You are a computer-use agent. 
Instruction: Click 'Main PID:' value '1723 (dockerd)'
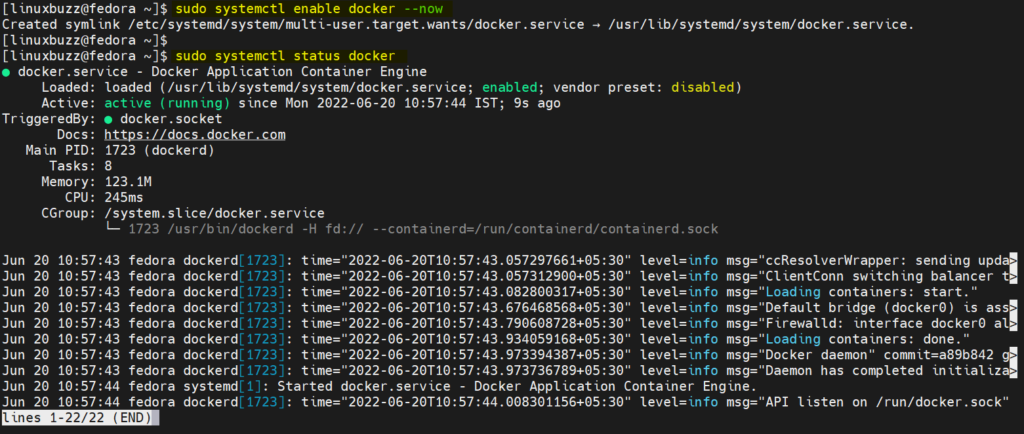159,151
